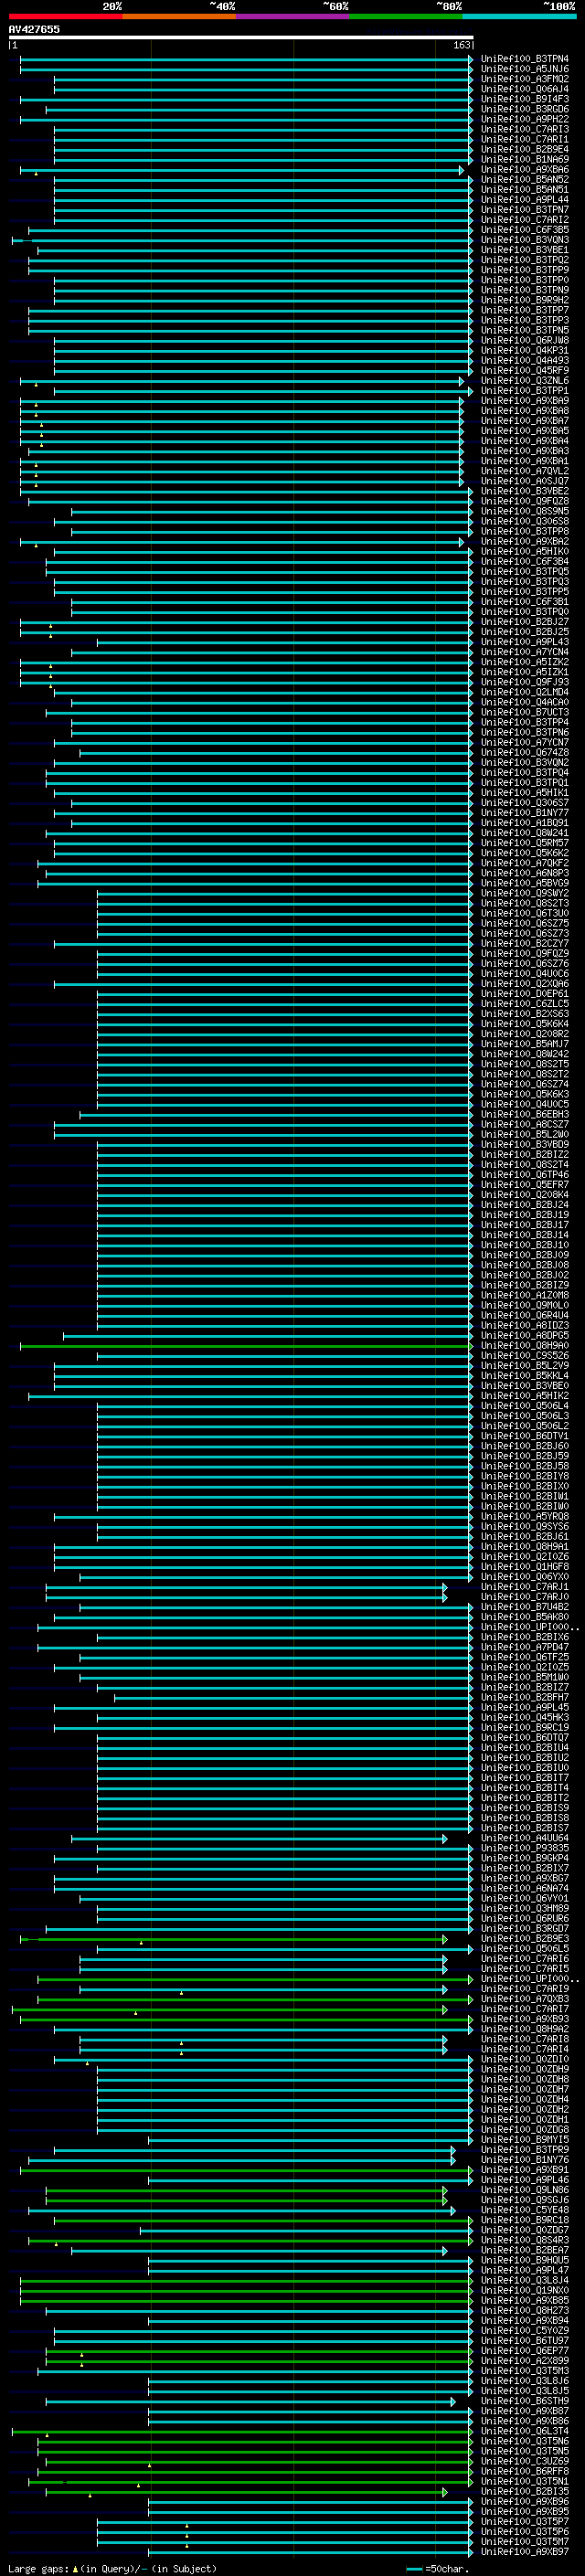Screen dimensions: 585x2576
Task: Select the UniRef100_Q4A493 label
Action: [524, 361]
